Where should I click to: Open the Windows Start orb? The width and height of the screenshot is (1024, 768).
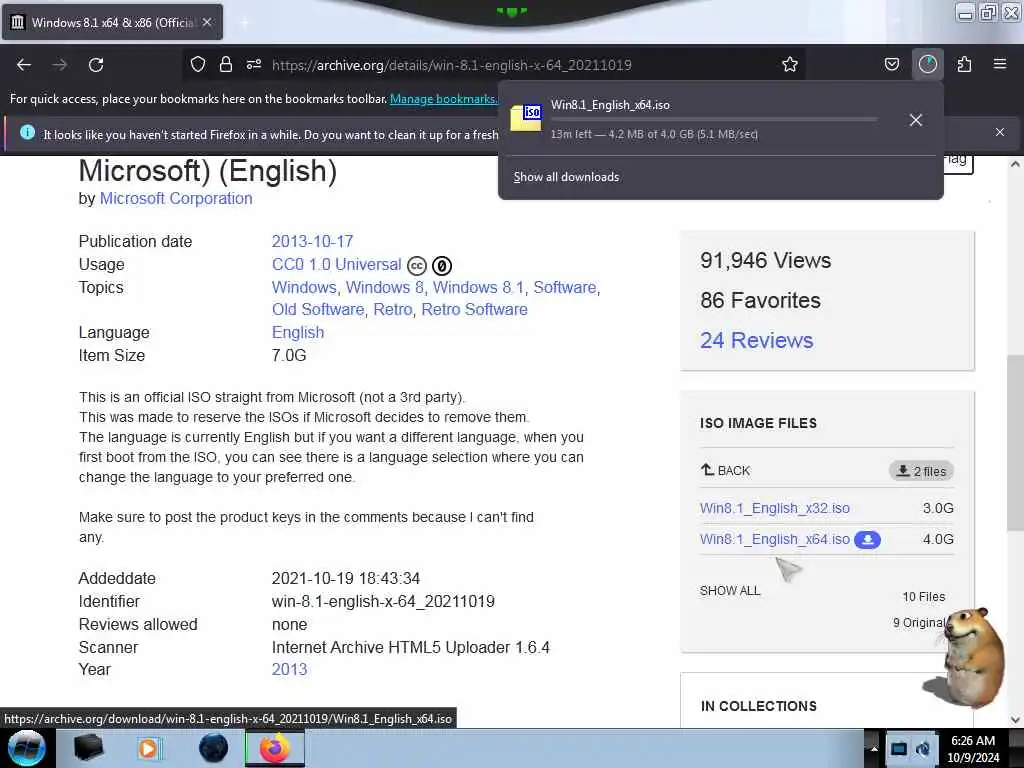[x=27, y=748]
